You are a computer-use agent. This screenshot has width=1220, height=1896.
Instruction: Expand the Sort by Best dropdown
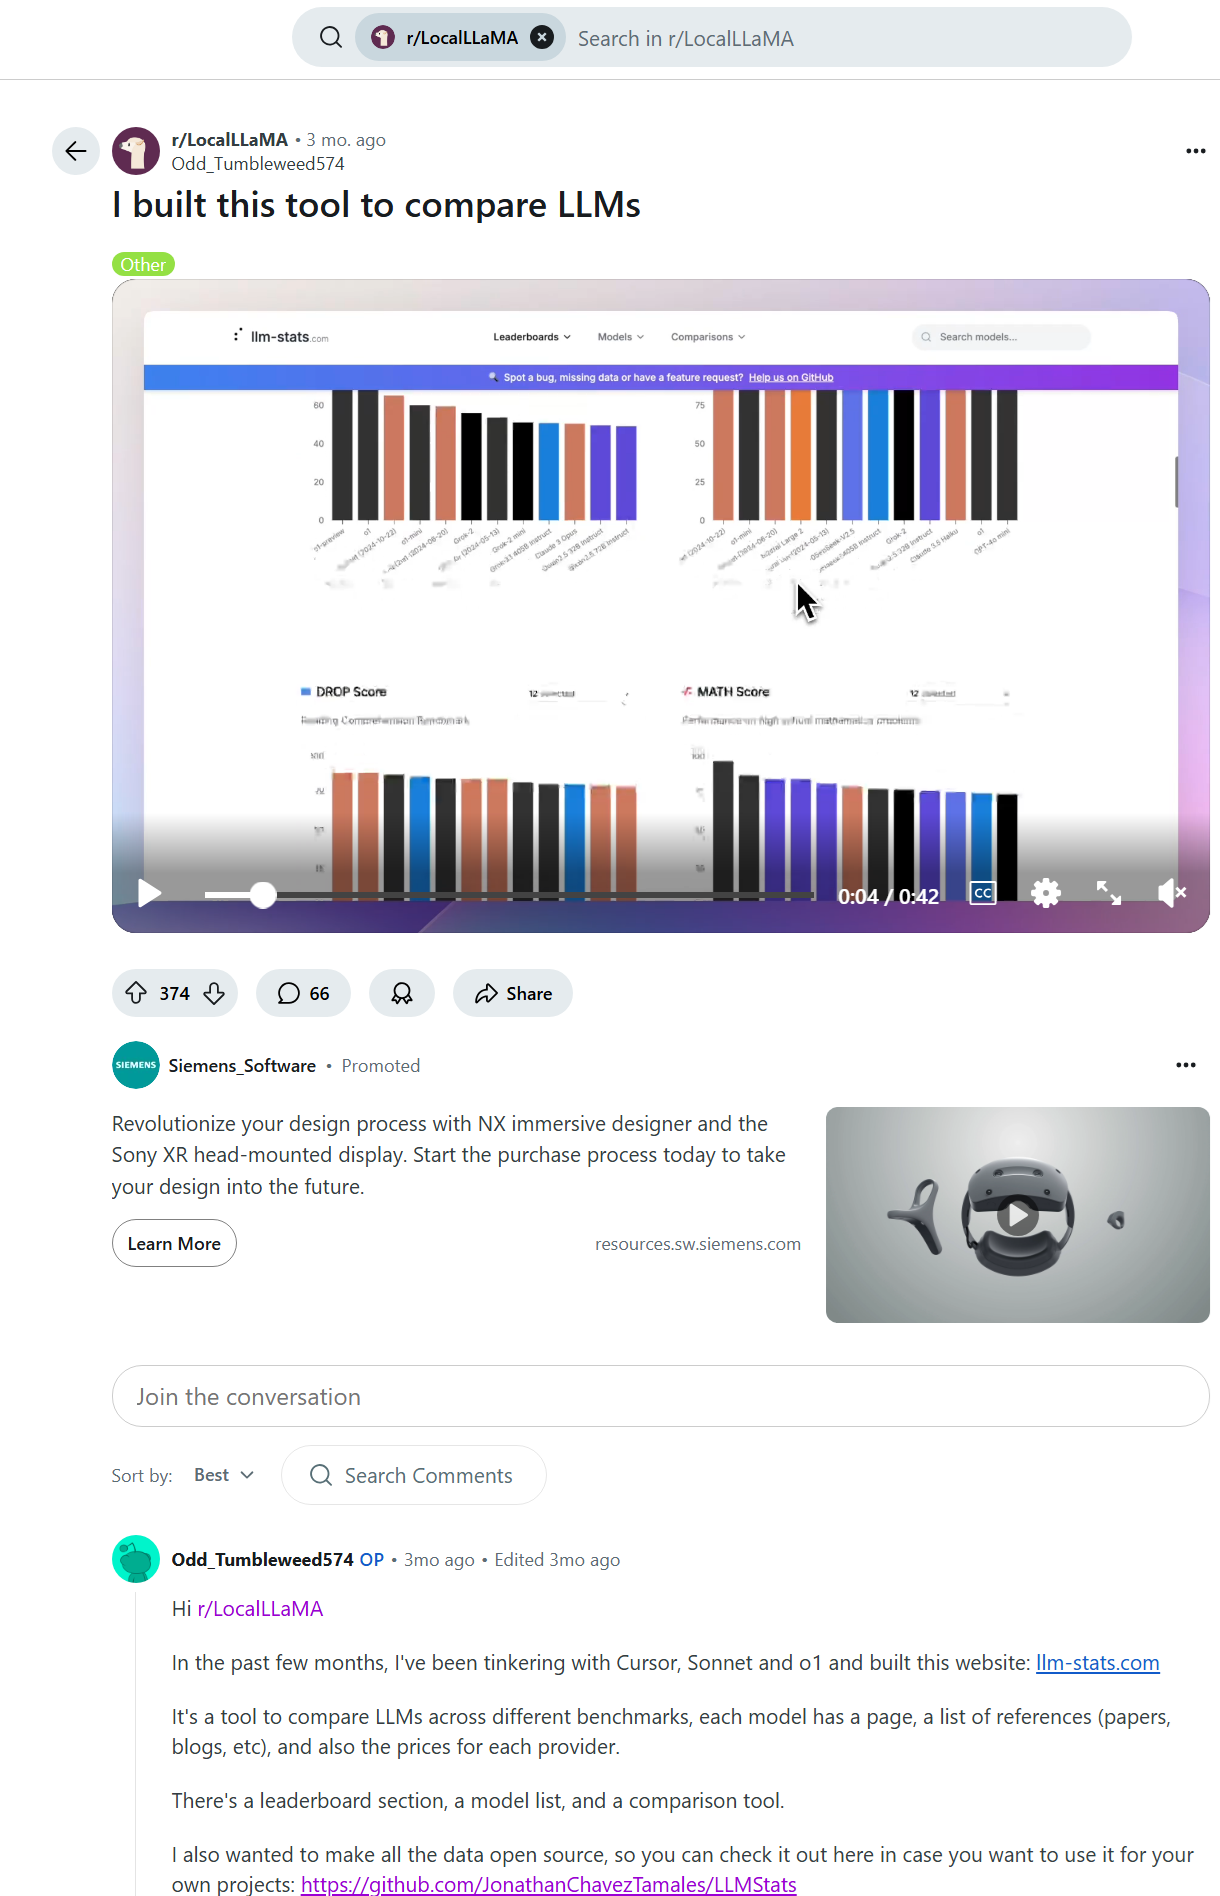tap(224, 1475)
